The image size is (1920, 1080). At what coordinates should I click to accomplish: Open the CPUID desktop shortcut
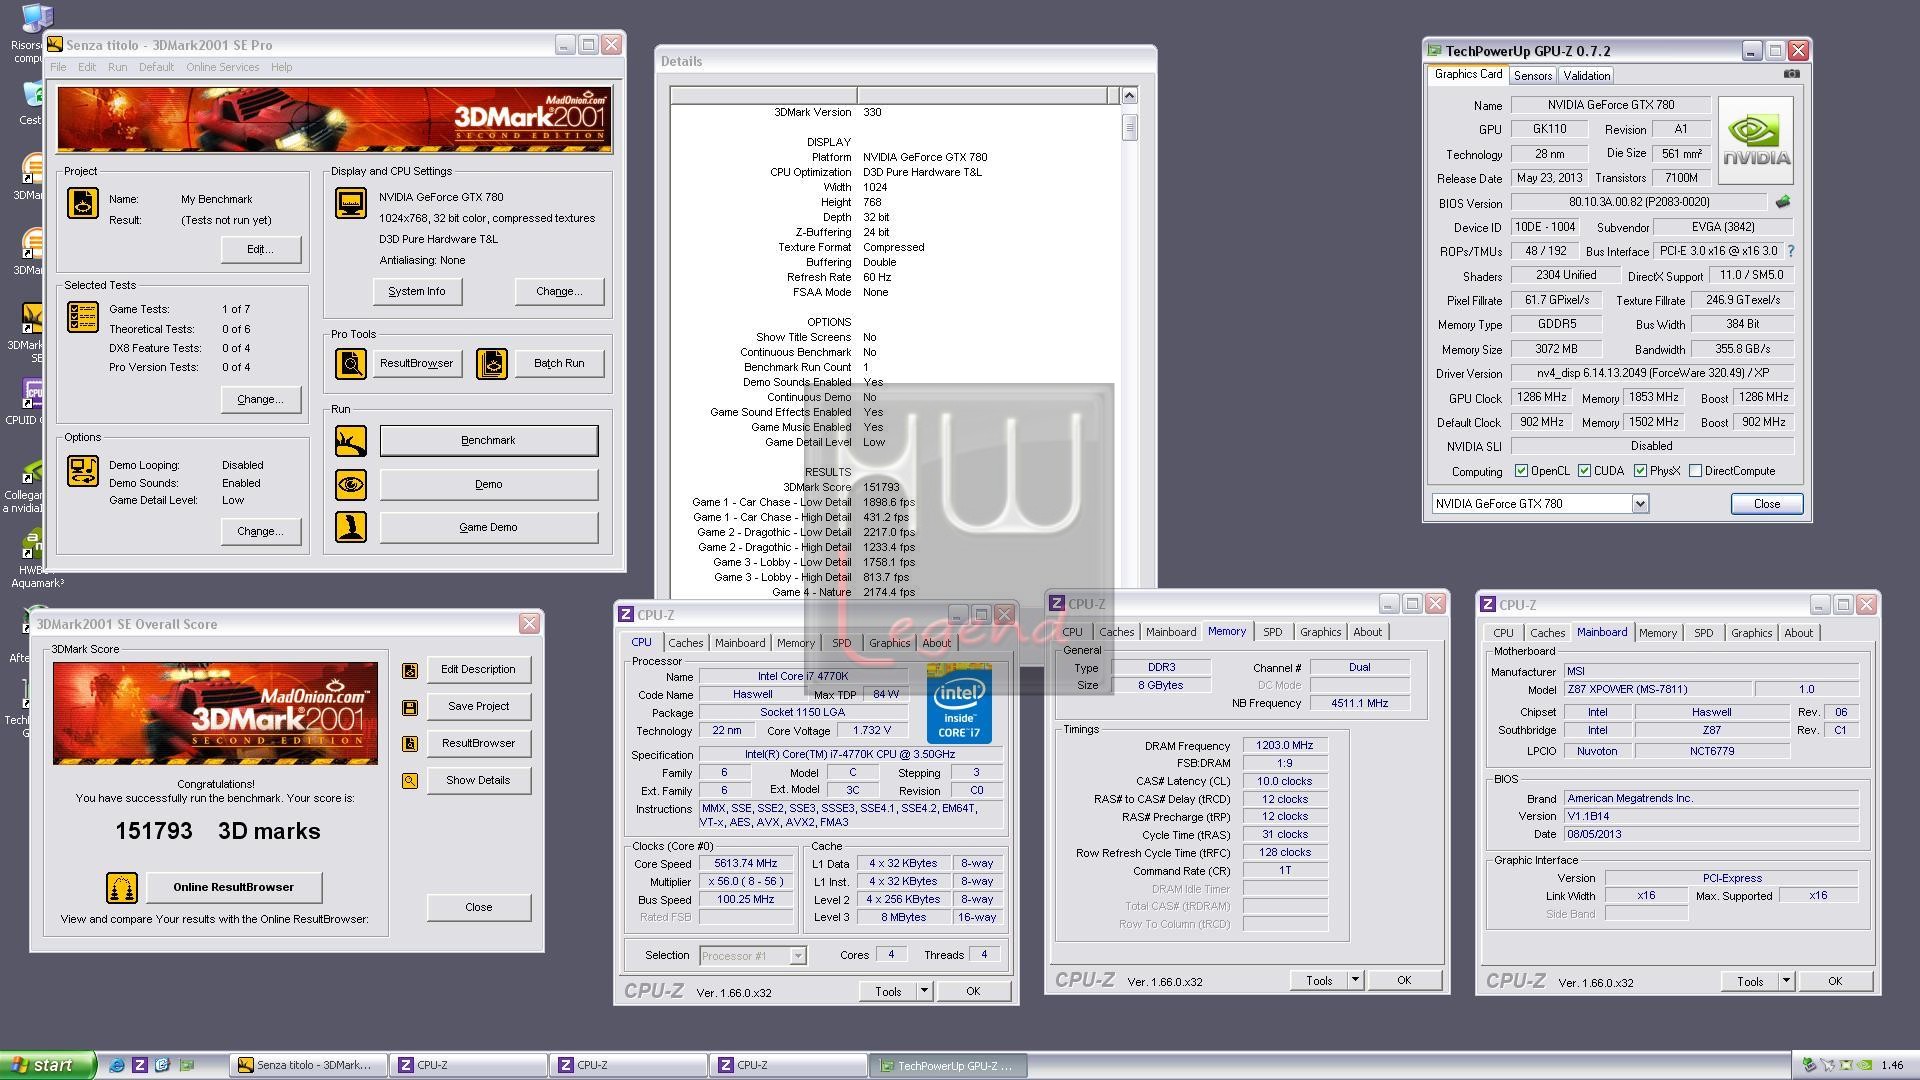tap(30, 400)
